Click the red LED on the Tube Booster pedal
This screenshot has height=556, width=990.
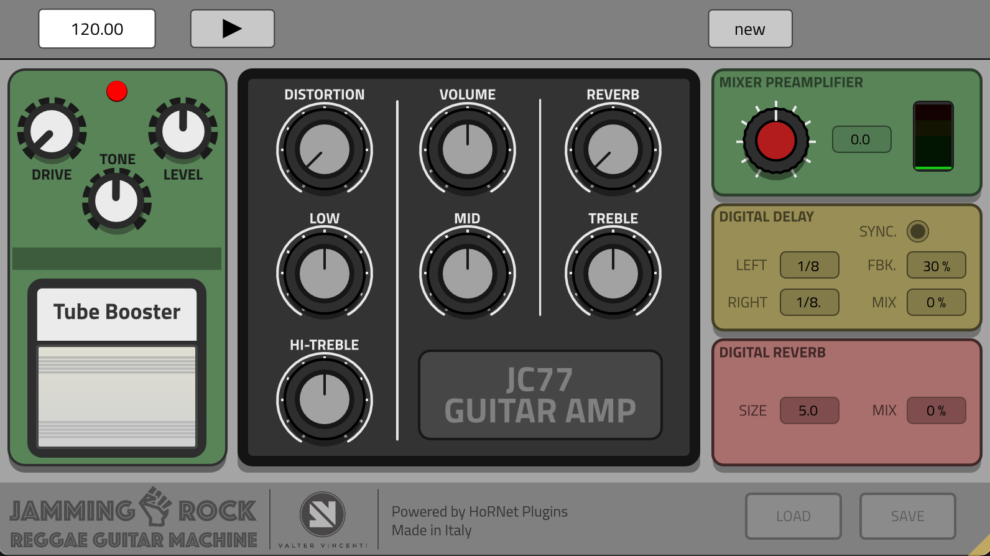point(117,92)
